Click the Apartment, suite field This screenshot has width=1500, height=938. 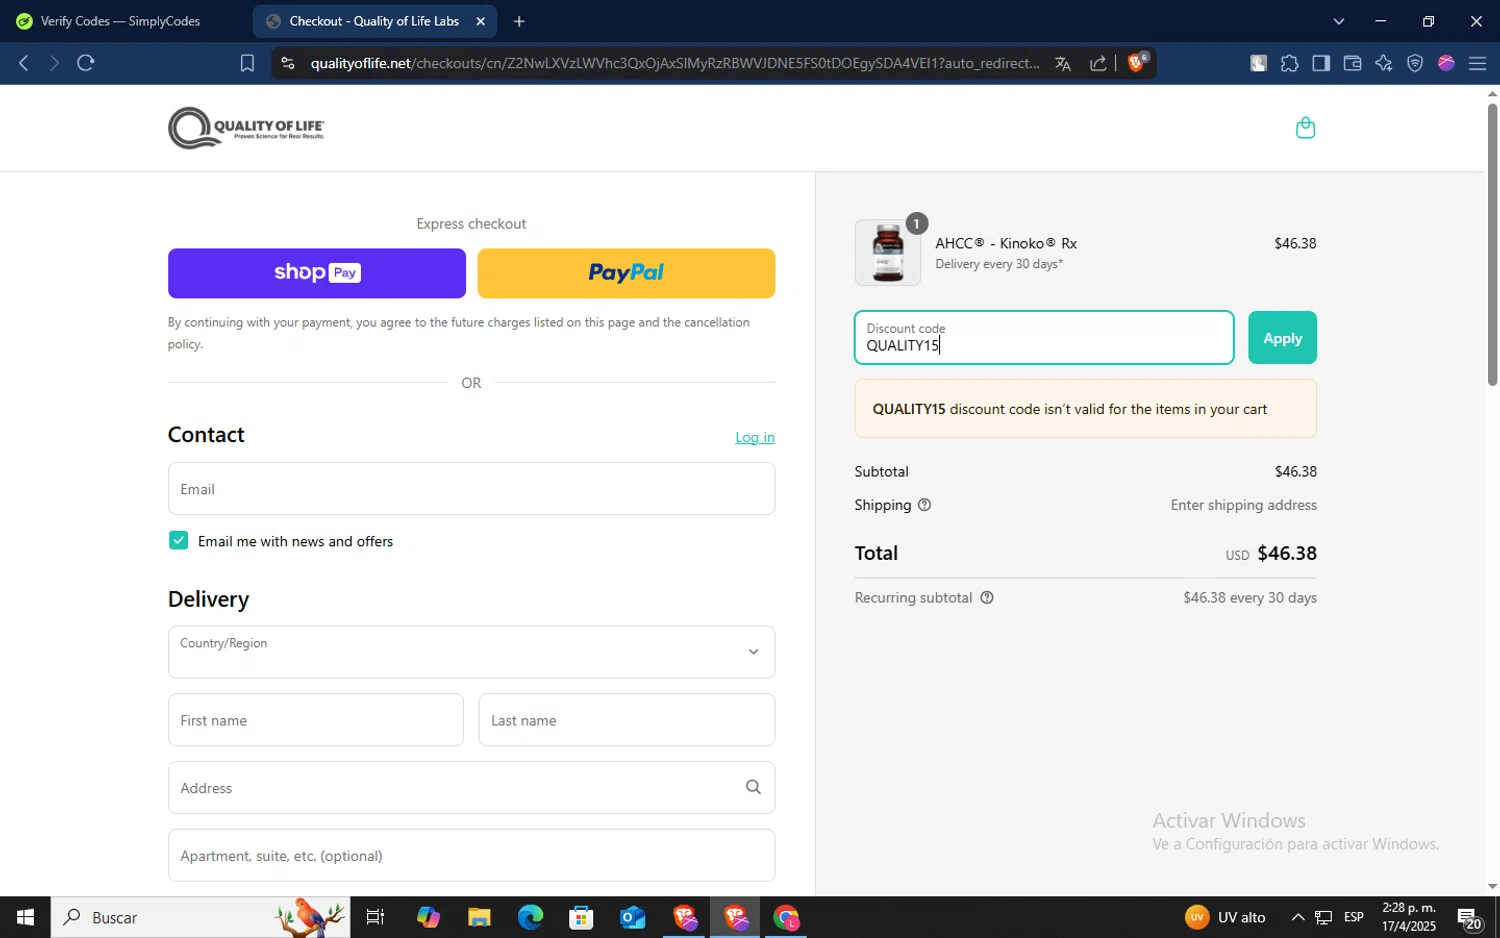click(471, 856)
